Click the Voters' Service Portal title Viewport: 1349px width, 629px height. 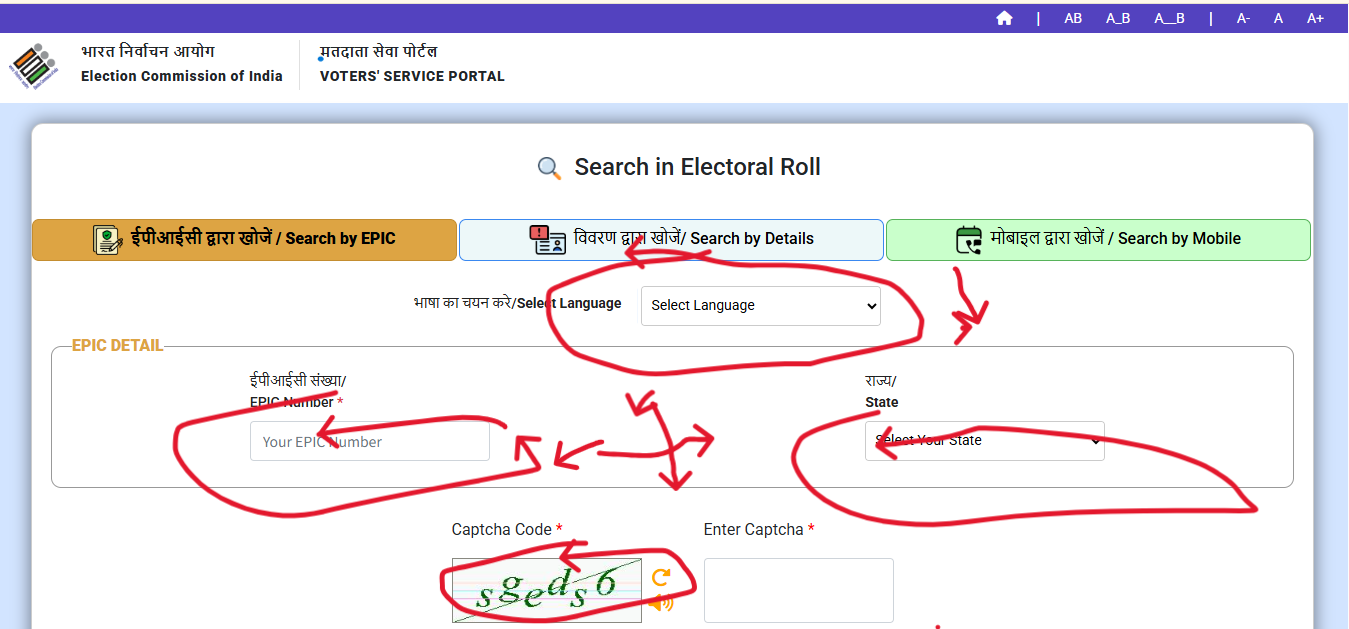(412, 76)
